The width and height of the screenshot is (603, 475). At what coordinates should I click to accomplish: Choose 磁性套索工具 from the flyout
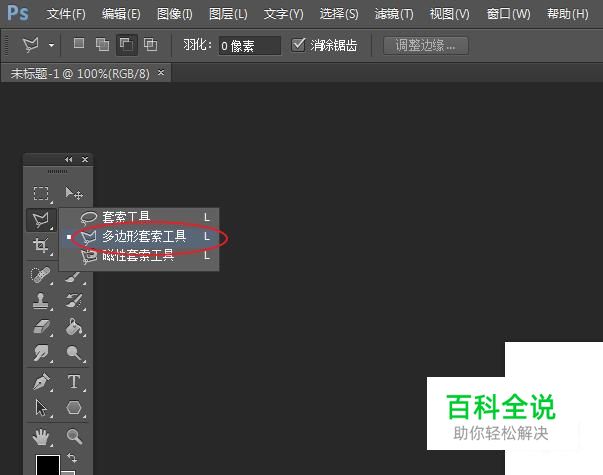pyautogui.click(x=139, y=255)
